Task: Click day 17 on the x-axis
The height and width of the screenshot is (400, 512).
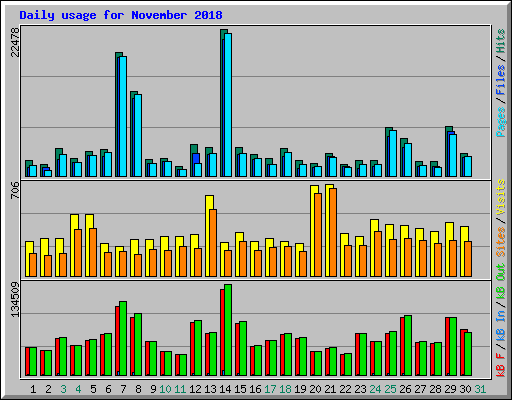Action: coord(270,389)
